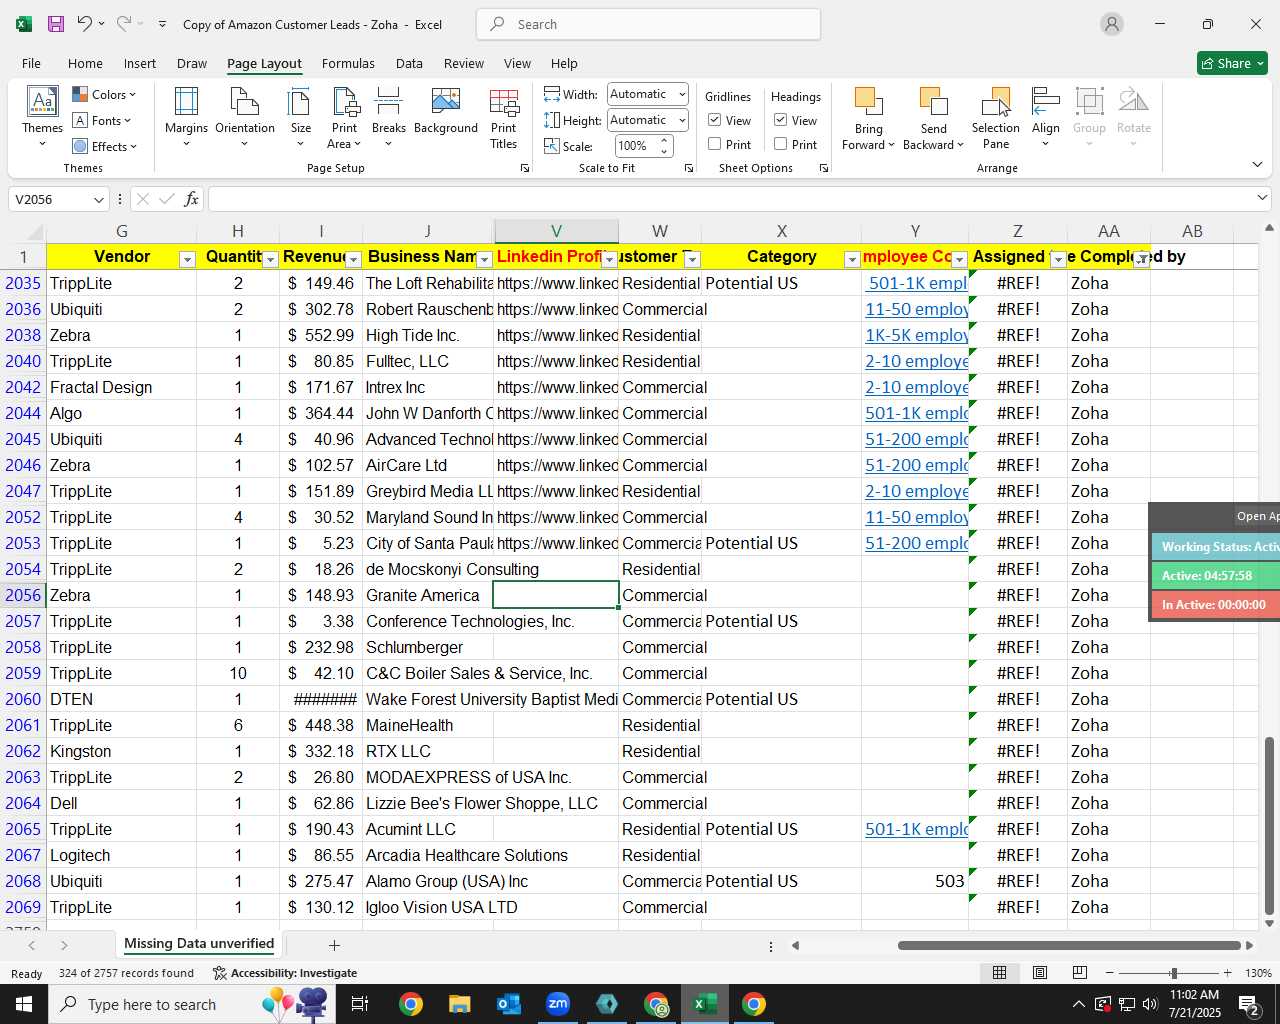The image size is (1280, 1024).
Task: Open 11-50 employees link in row 2052
Action: (916, 517)
